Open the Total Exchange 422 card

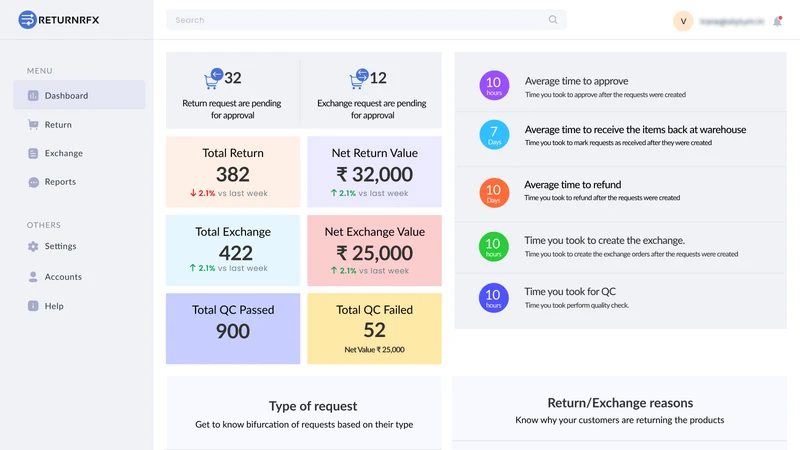coord(233,251)
